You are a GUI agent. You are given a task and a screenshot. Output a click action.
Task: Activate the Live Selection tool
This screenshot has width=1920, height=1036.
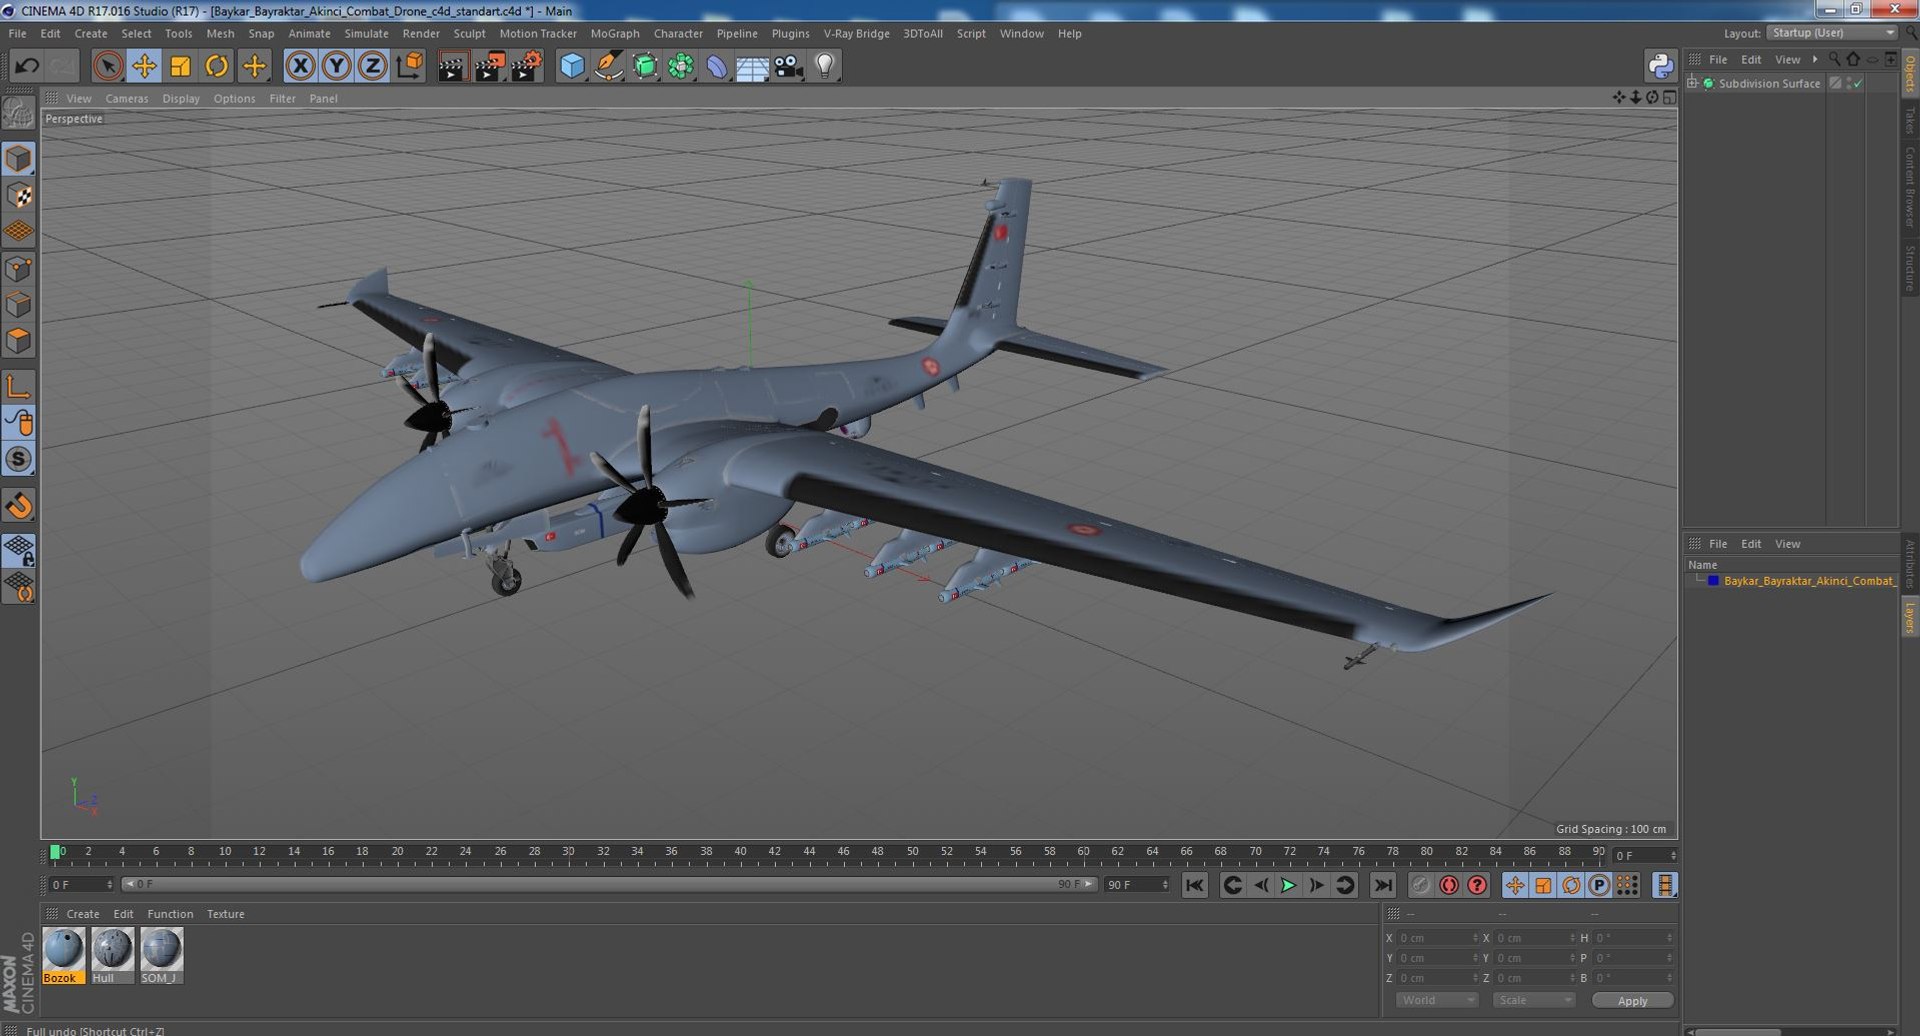[107, 66]
